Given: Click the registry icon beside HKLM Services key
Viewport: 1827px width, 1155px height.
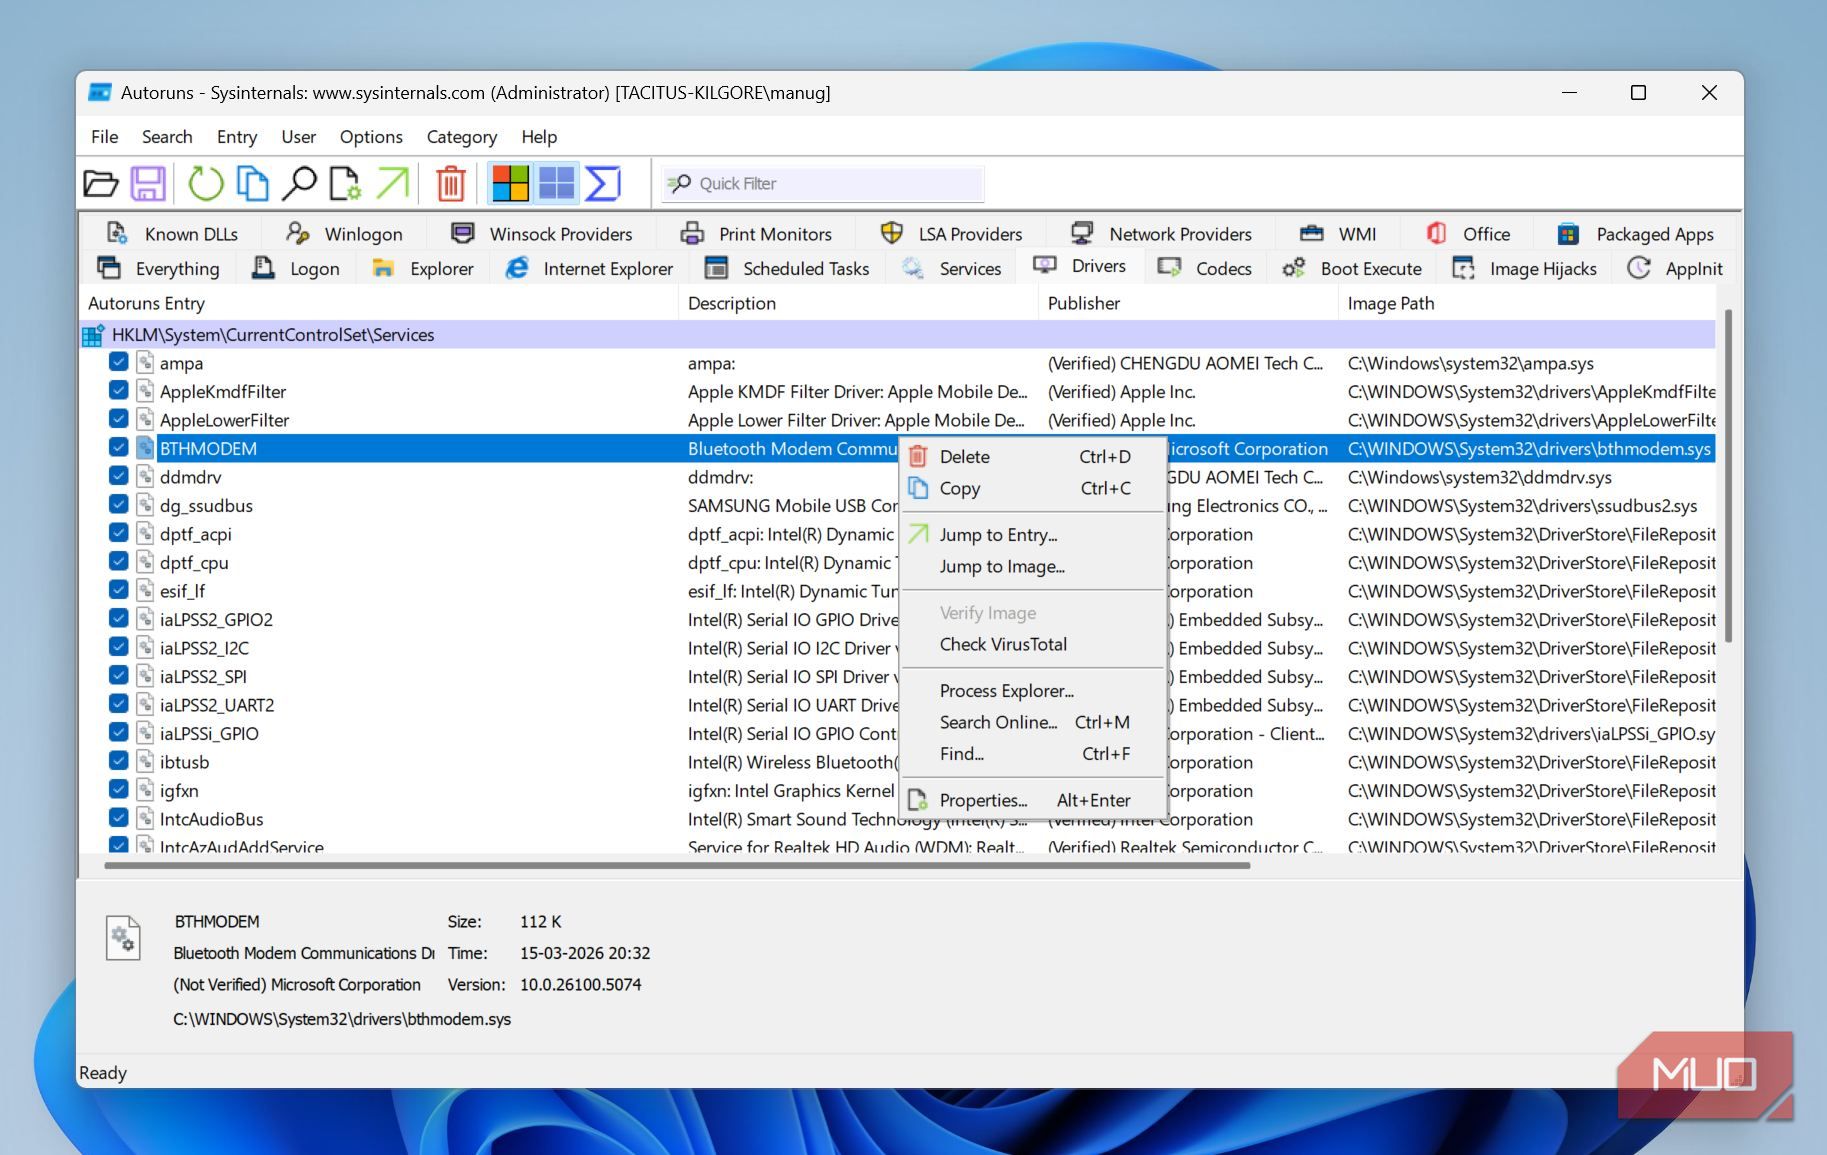Looking at the screenshot, I should click(x=94, y=335).
